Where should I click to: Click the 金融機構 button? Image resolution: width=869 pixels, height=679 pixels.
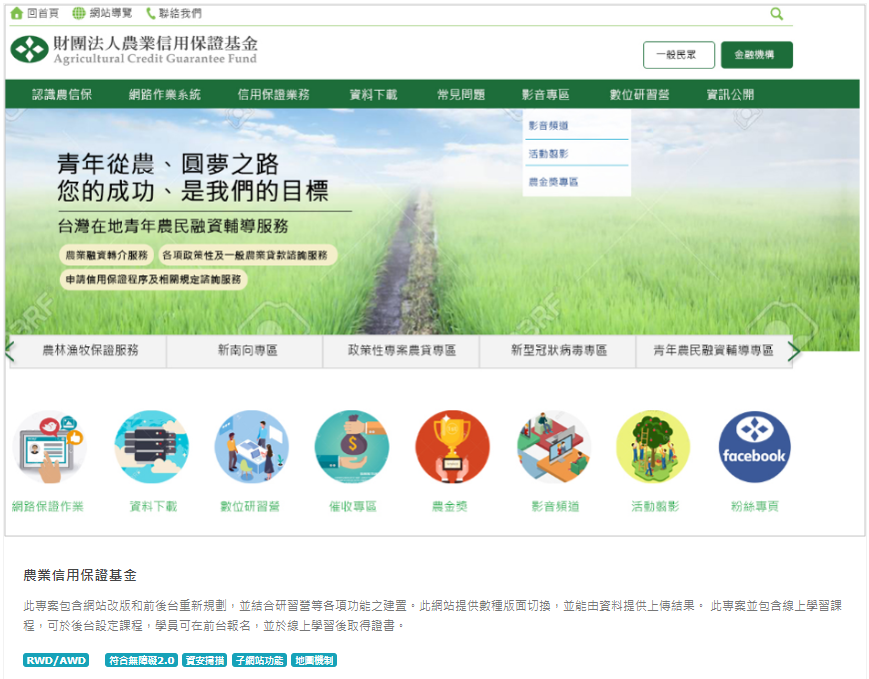pos(756,55)
